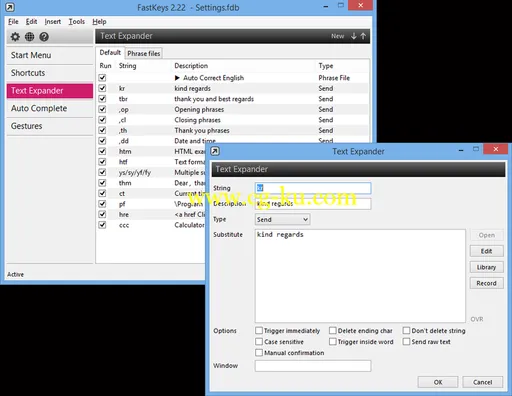Check Manual confirmation option

259,352
